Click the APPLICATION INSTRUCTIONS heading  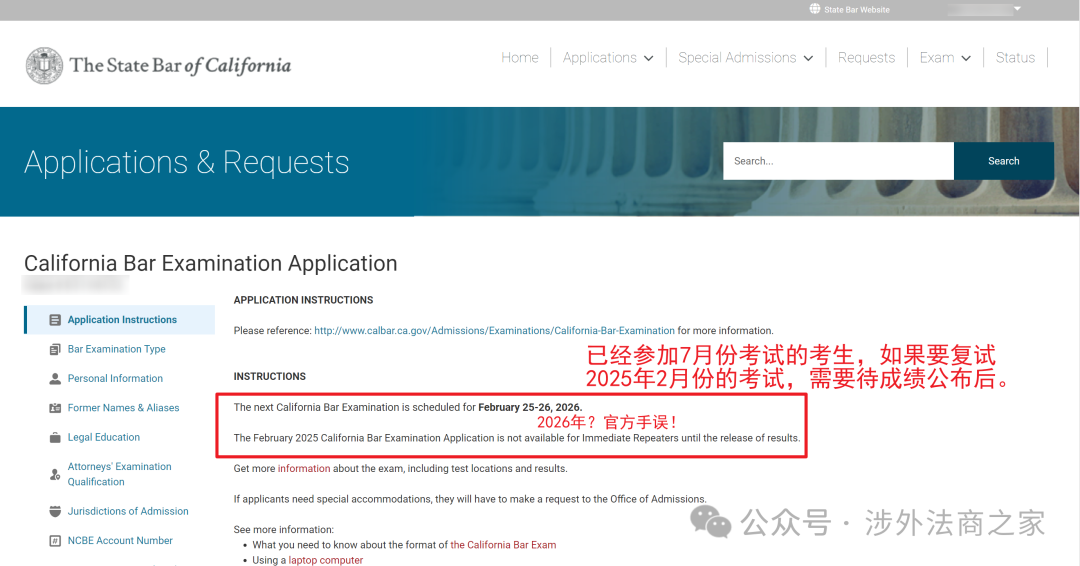(303, 300)
